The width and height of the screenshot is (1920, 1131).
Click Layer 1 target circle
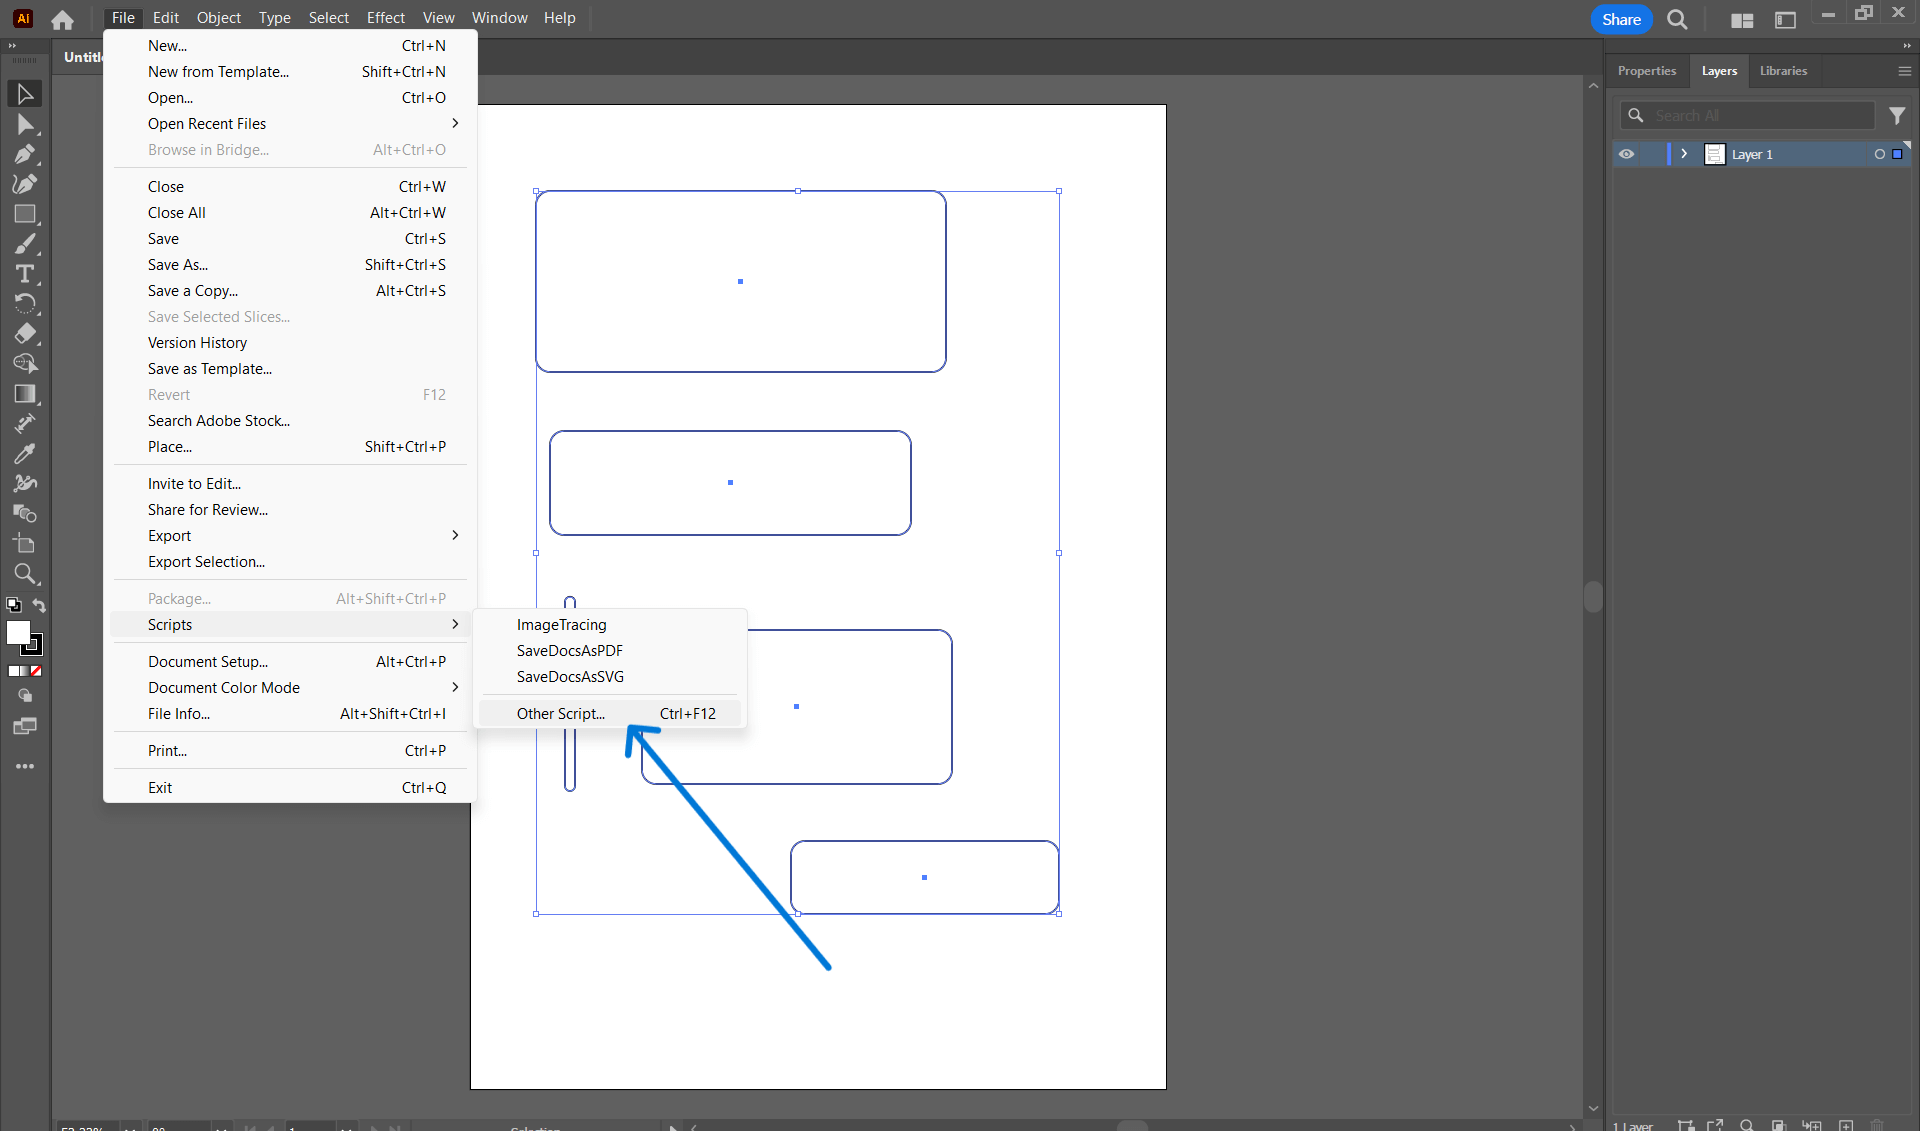click(1880, 154)
